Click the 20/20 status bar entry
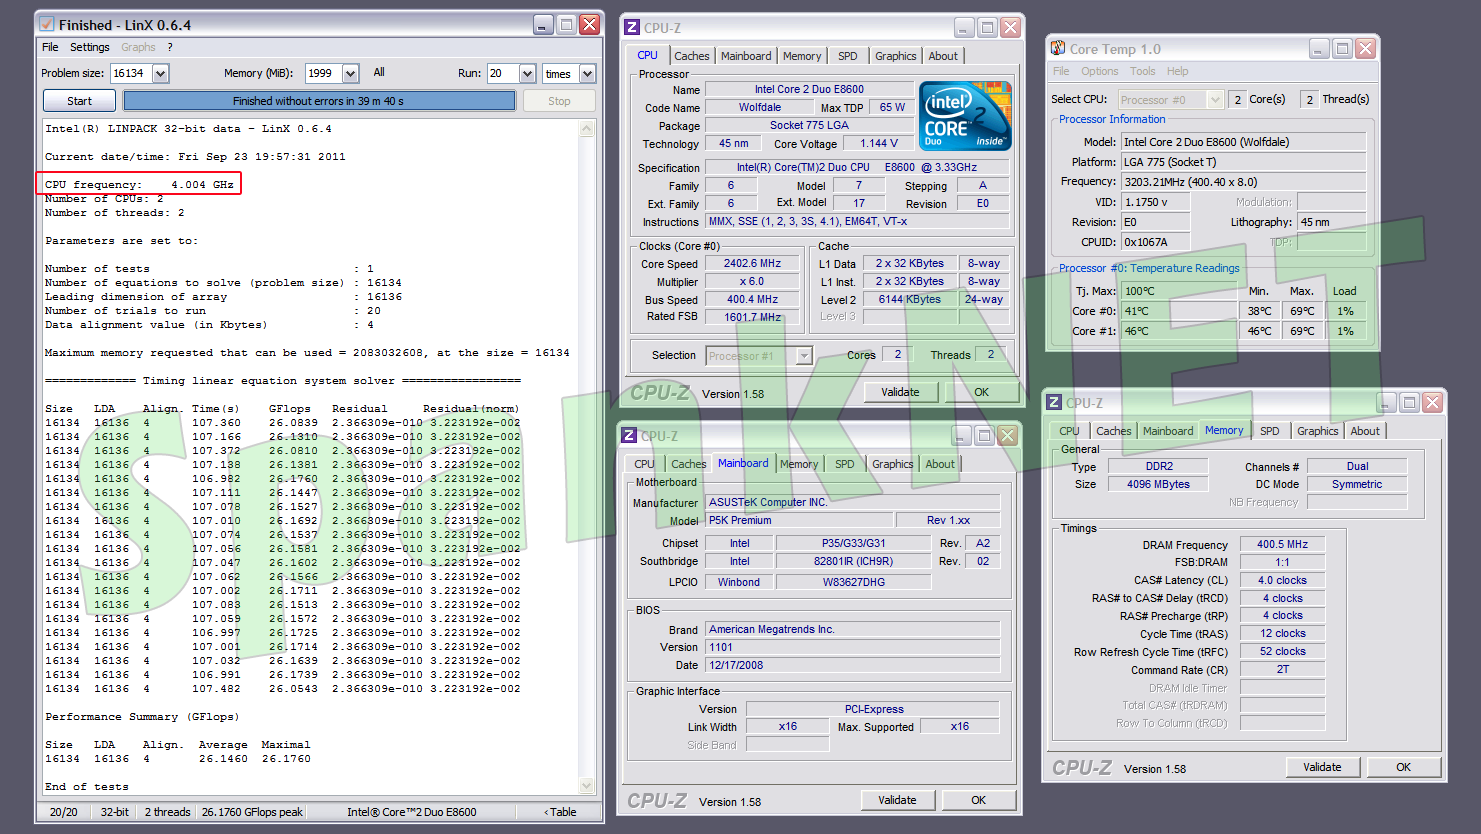Image resolution: width=1481 pixels, height=834 pixels. (64, 812)
